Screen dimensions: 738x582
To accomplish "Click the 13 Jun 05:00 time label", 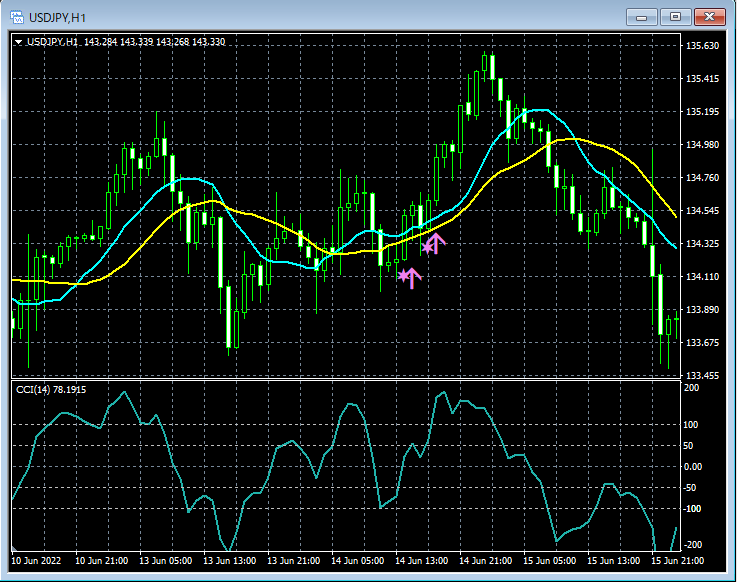I will pyautogui.click(x=165, y=560).
